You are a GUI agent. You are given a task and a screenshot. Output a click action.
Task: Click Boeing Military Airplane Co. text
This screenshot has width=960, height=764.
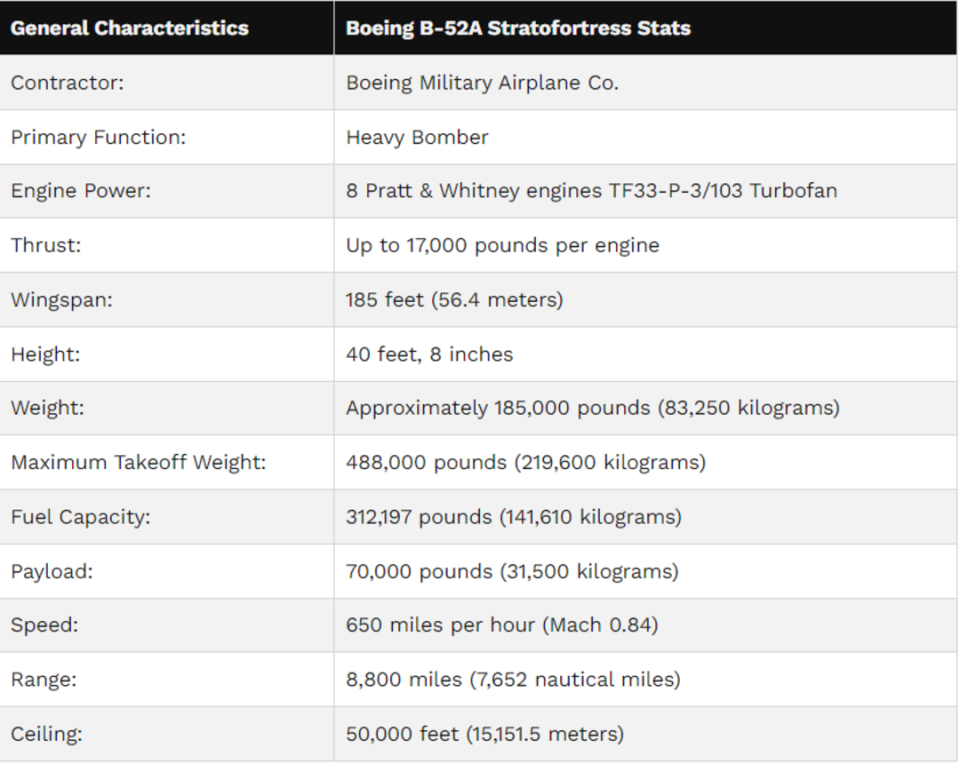pos(482,83)
